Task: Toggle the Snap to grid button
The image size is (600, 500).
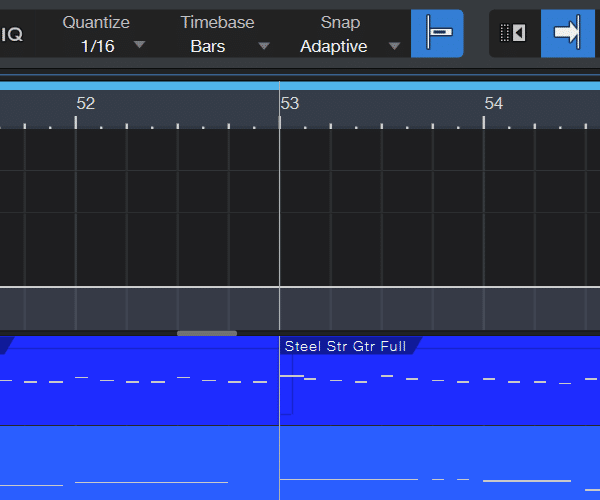Action: pos(437,34)
